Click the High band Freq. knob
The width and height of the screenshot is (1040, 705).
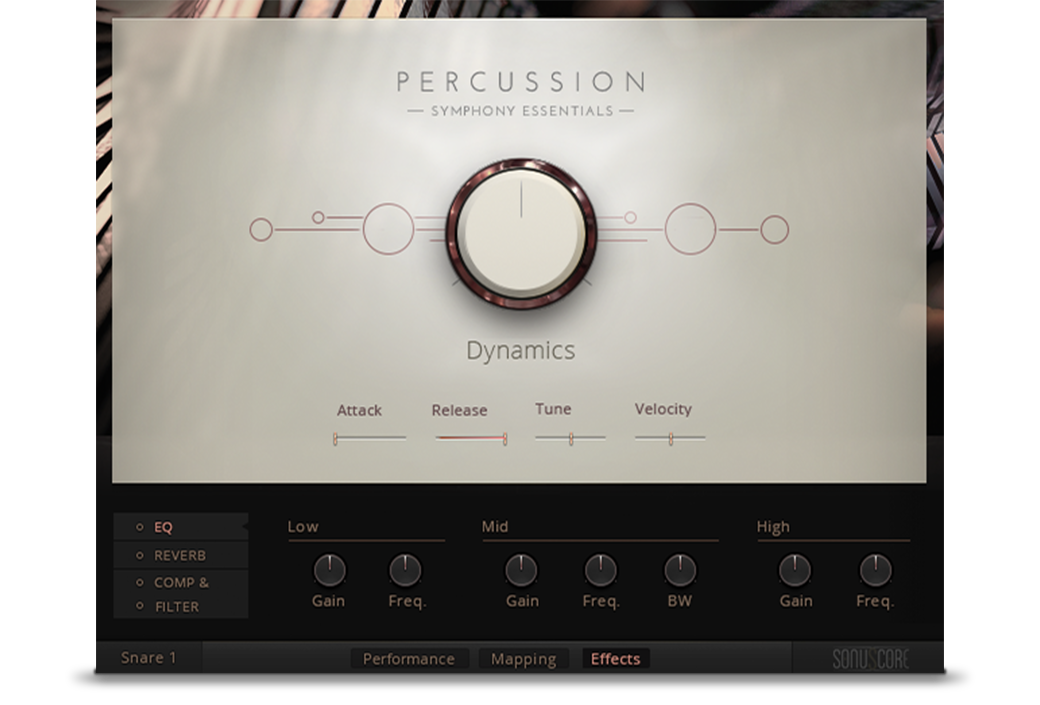pyautogui.click(x=876, y=570)
